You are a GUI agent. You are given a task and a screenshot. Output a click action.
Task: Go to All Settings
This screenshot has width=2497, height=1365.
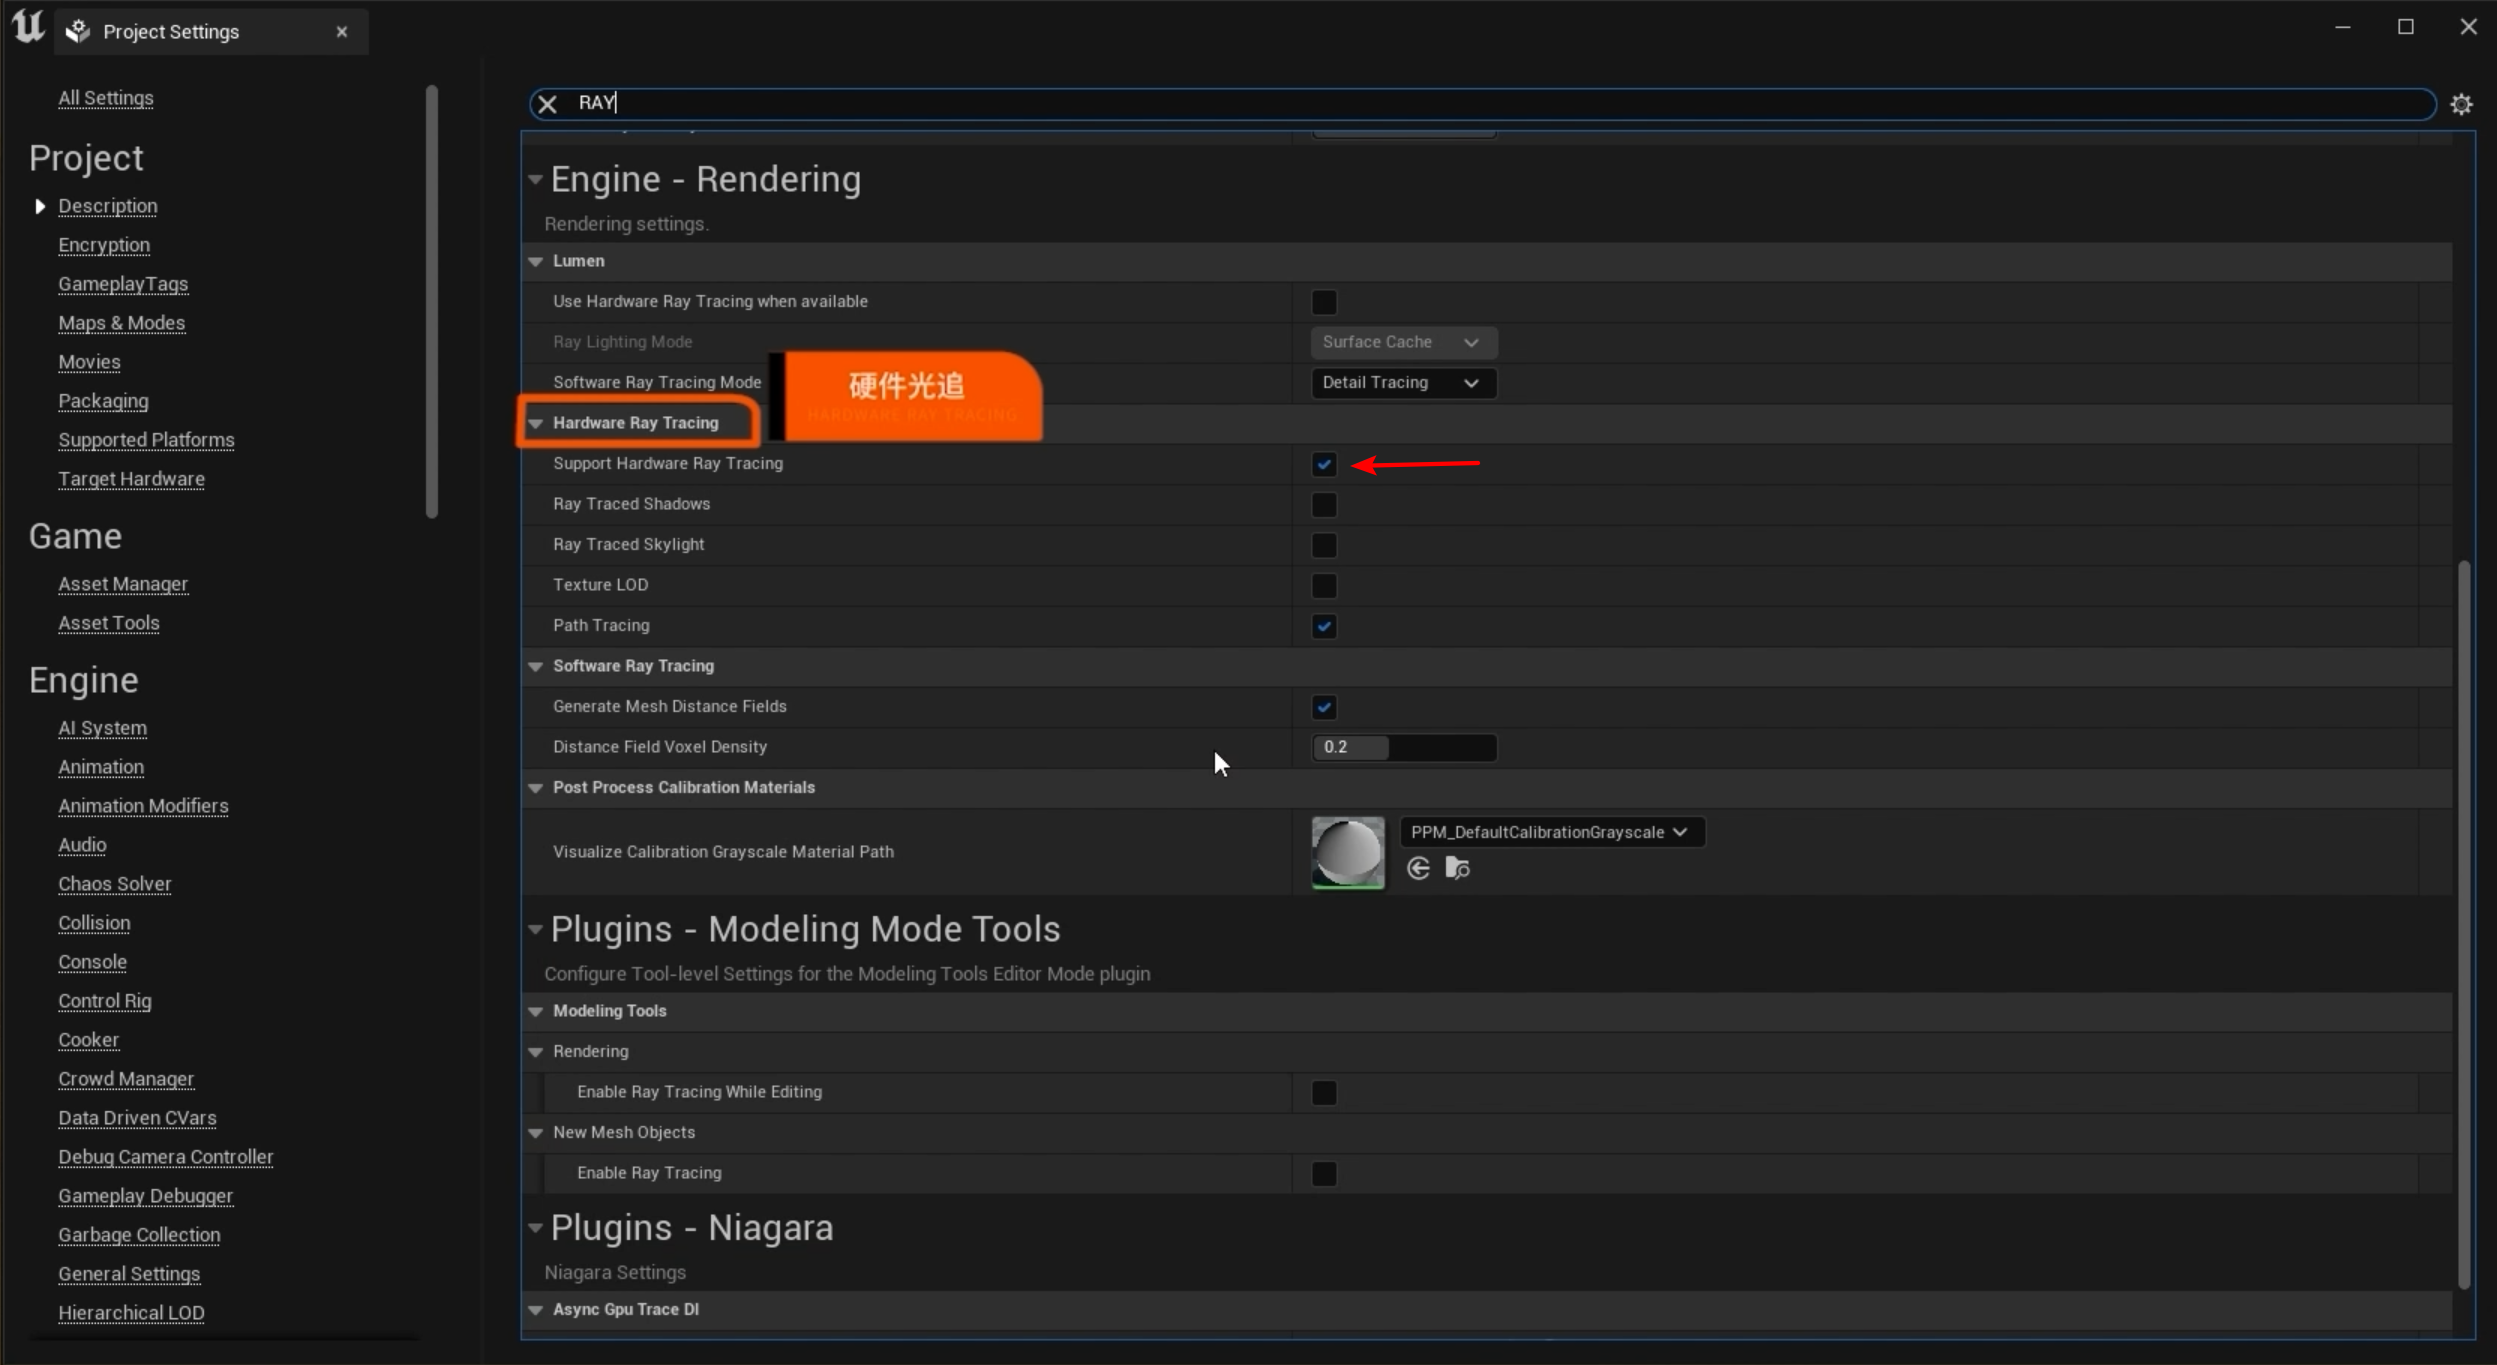105,98
